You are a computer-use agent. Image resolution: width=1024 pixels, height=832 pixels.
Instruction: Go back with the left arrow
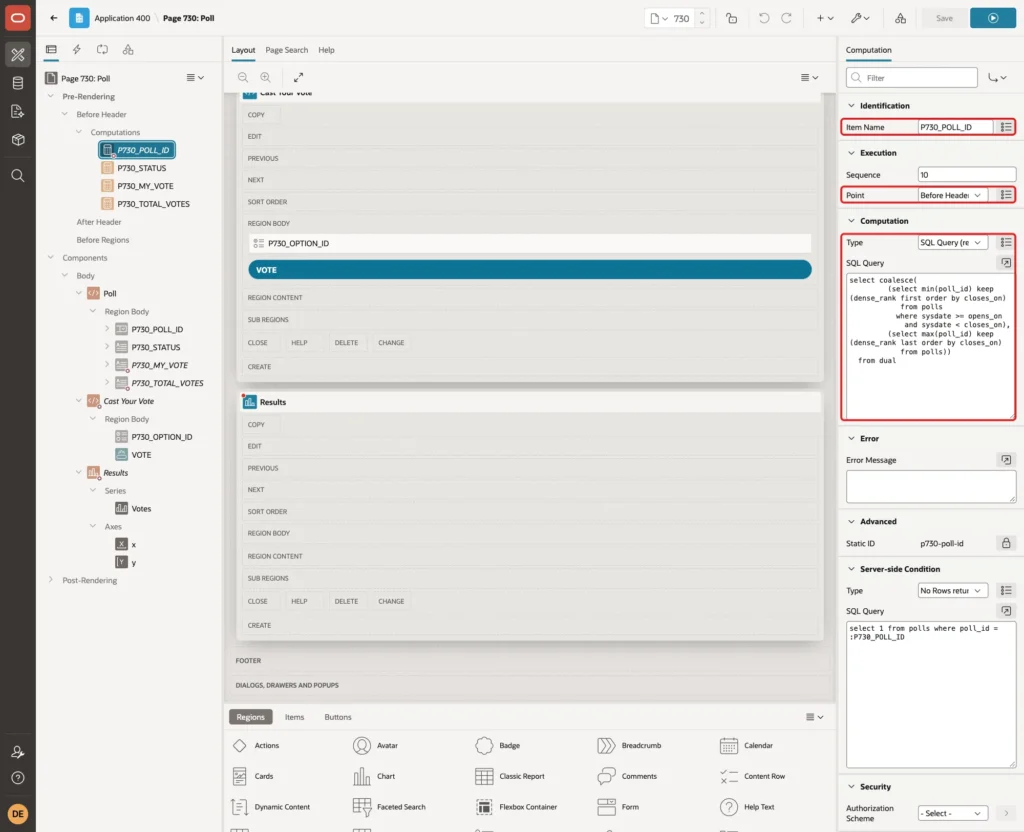point(54,18)
